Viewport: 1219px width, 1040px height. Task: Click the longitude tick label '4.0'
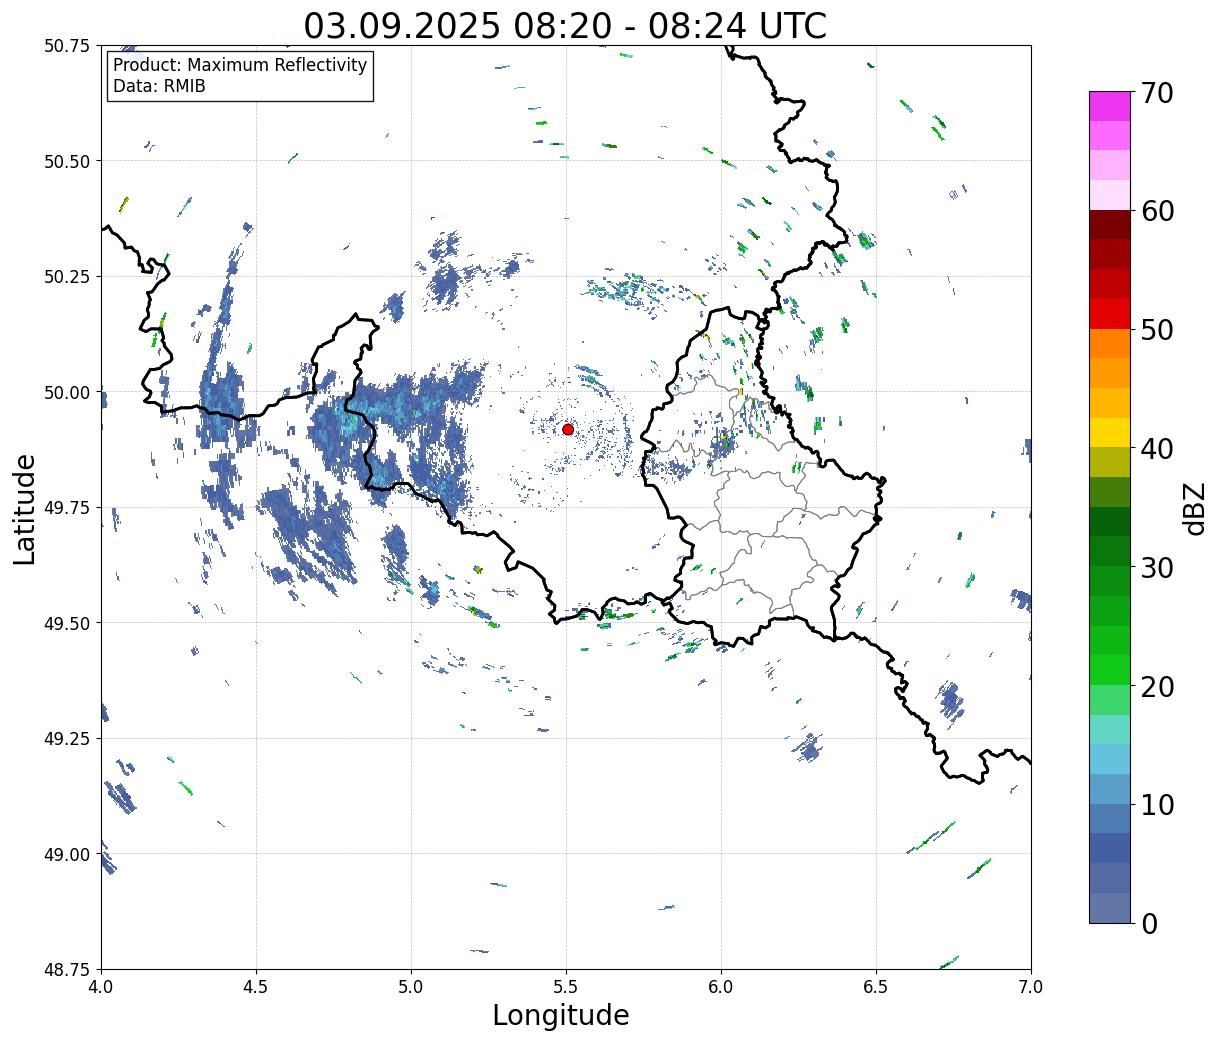(x=101, y=986)
